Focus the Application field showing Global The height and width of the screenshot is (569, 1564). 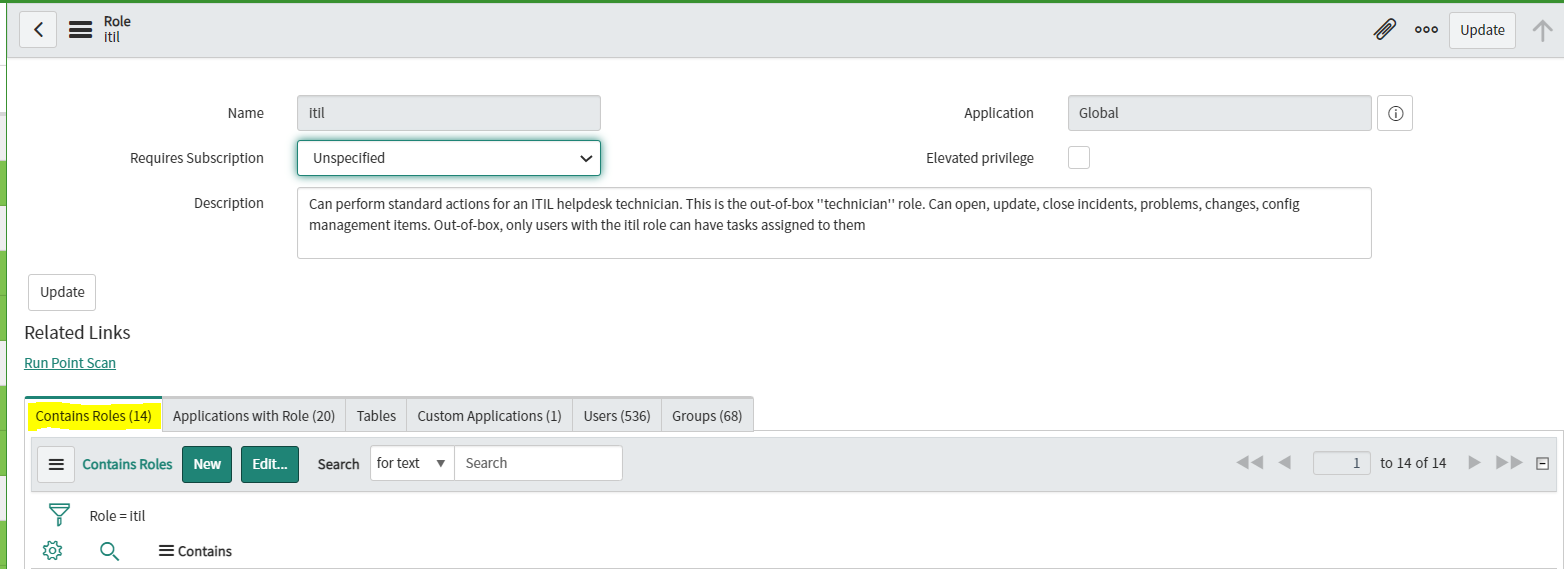1220,113
